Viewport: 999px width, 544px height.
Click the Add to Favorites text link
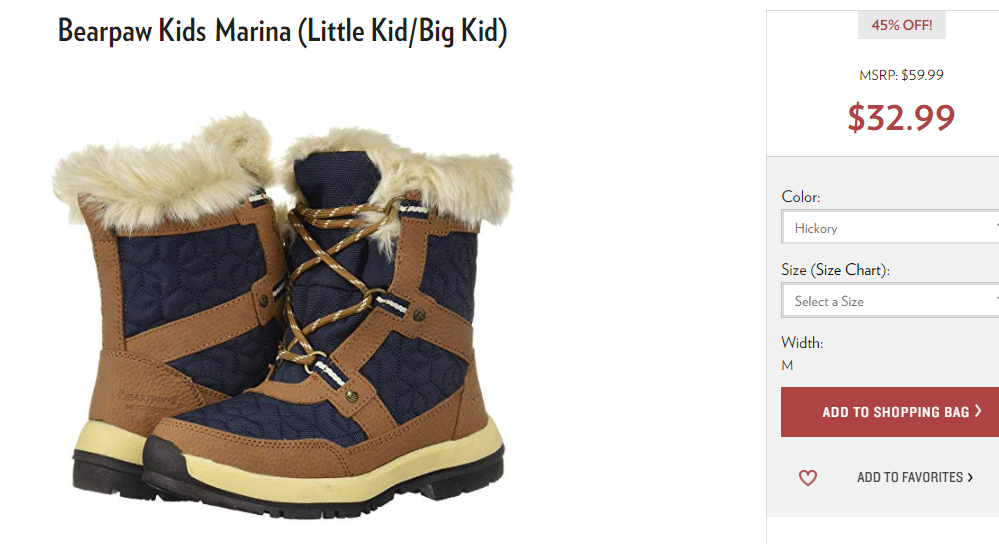(910, 477)
